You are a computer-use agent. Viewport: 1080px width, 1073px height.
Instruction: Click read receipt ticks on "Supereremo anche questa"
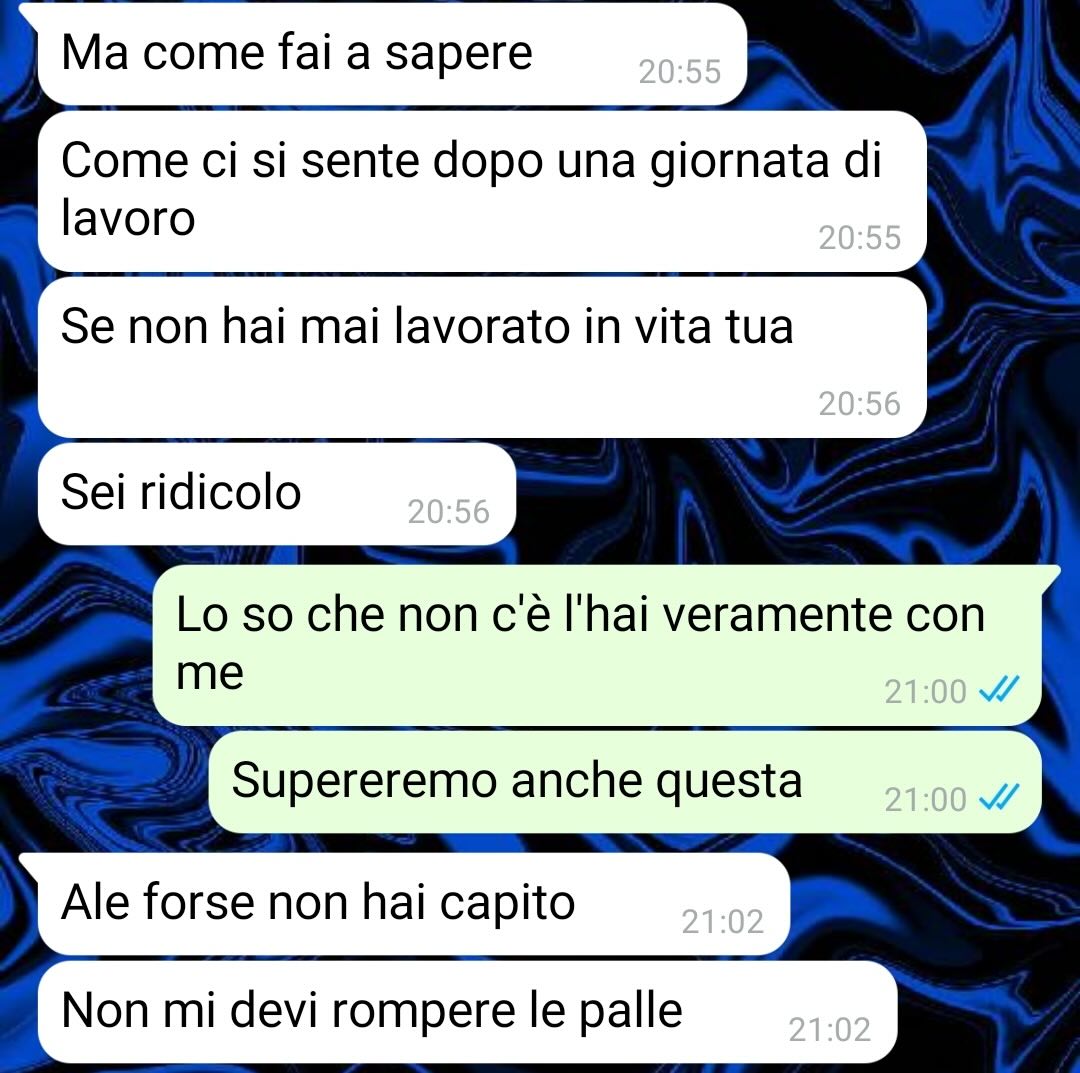coord(999,798)
